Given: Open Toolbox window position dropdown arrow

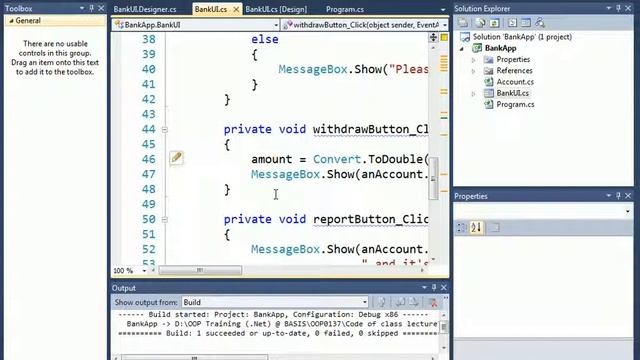Looking at the screenshot, I should click(x=82, y=8).
